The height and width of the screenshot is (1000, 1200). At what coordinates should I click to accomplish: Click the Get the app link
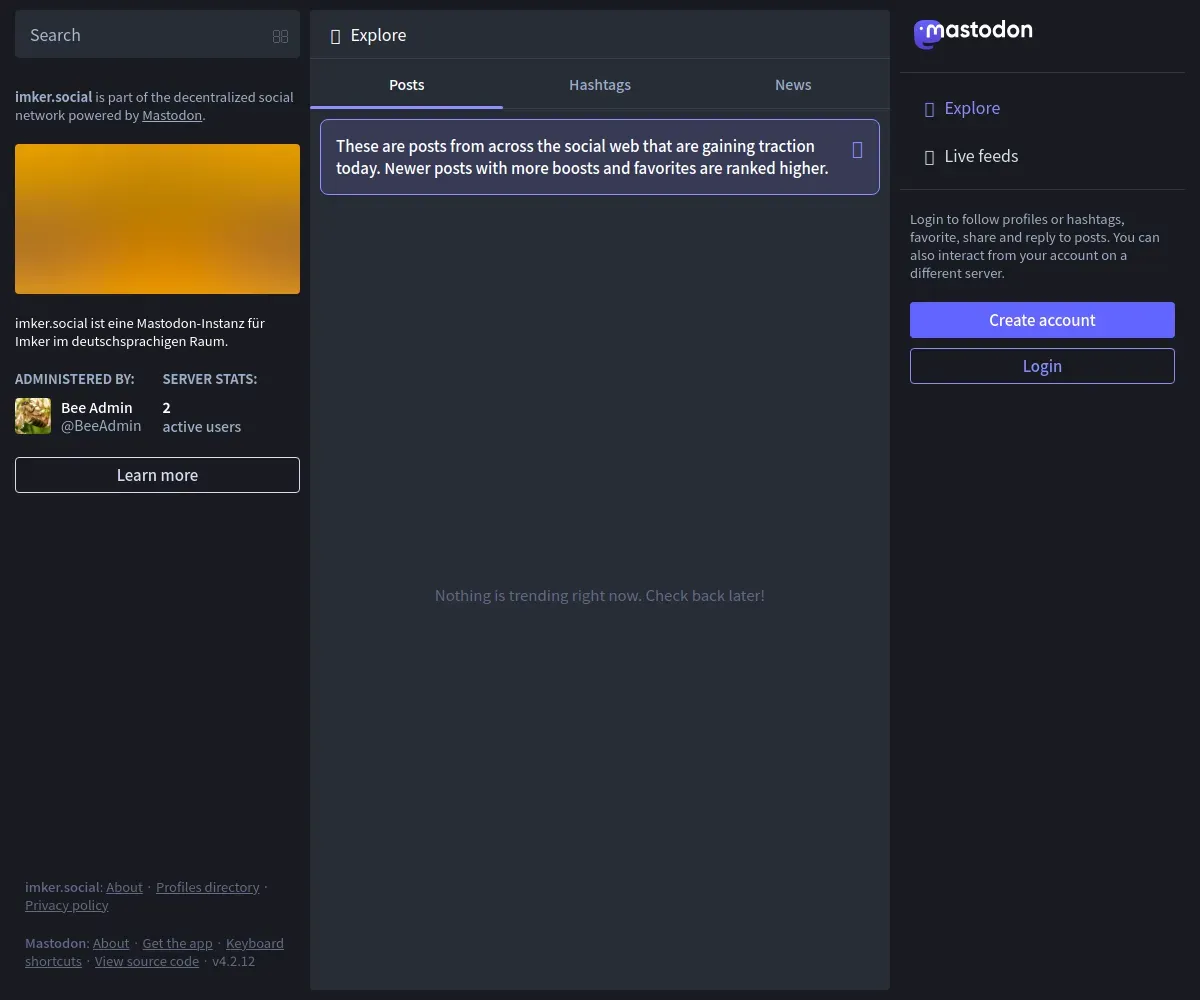[x=178, y=944]
